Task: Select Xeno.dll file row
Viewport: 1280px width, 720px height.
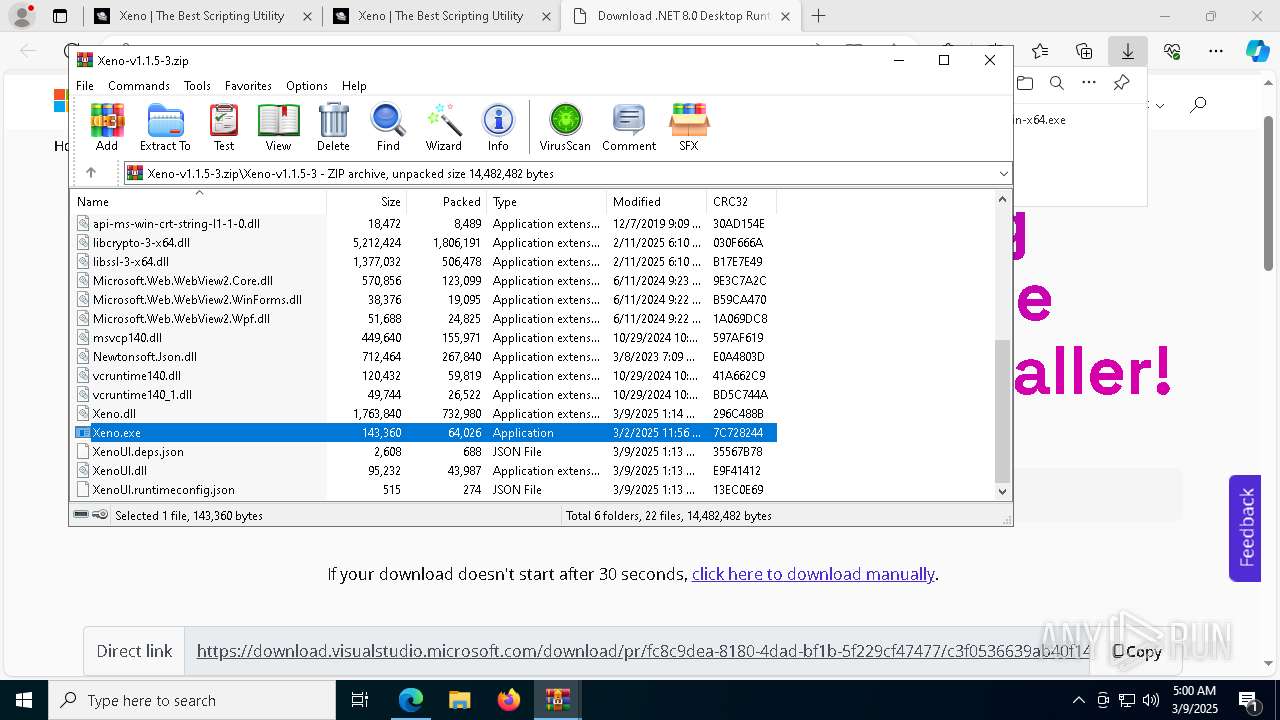Action: click(425, 414)
